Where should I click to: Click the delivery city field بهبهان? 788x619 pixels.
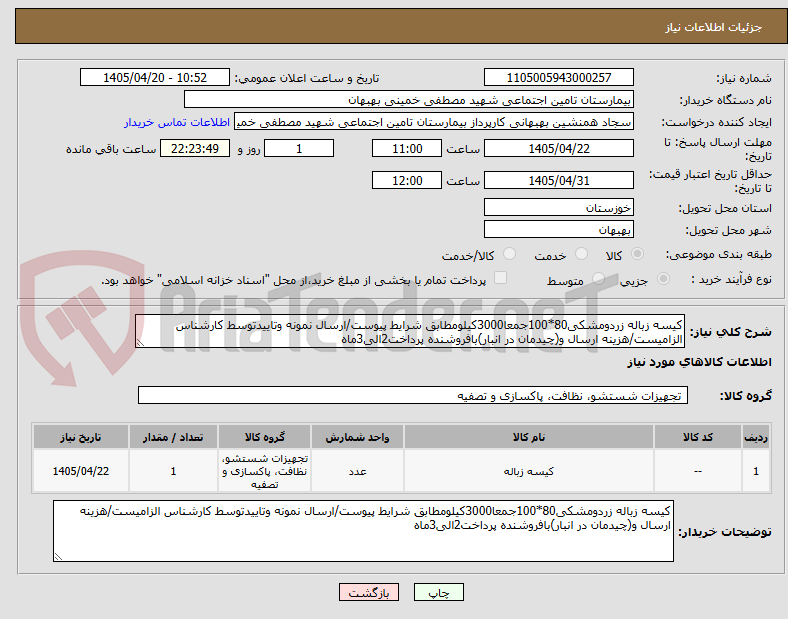[559, 229]
